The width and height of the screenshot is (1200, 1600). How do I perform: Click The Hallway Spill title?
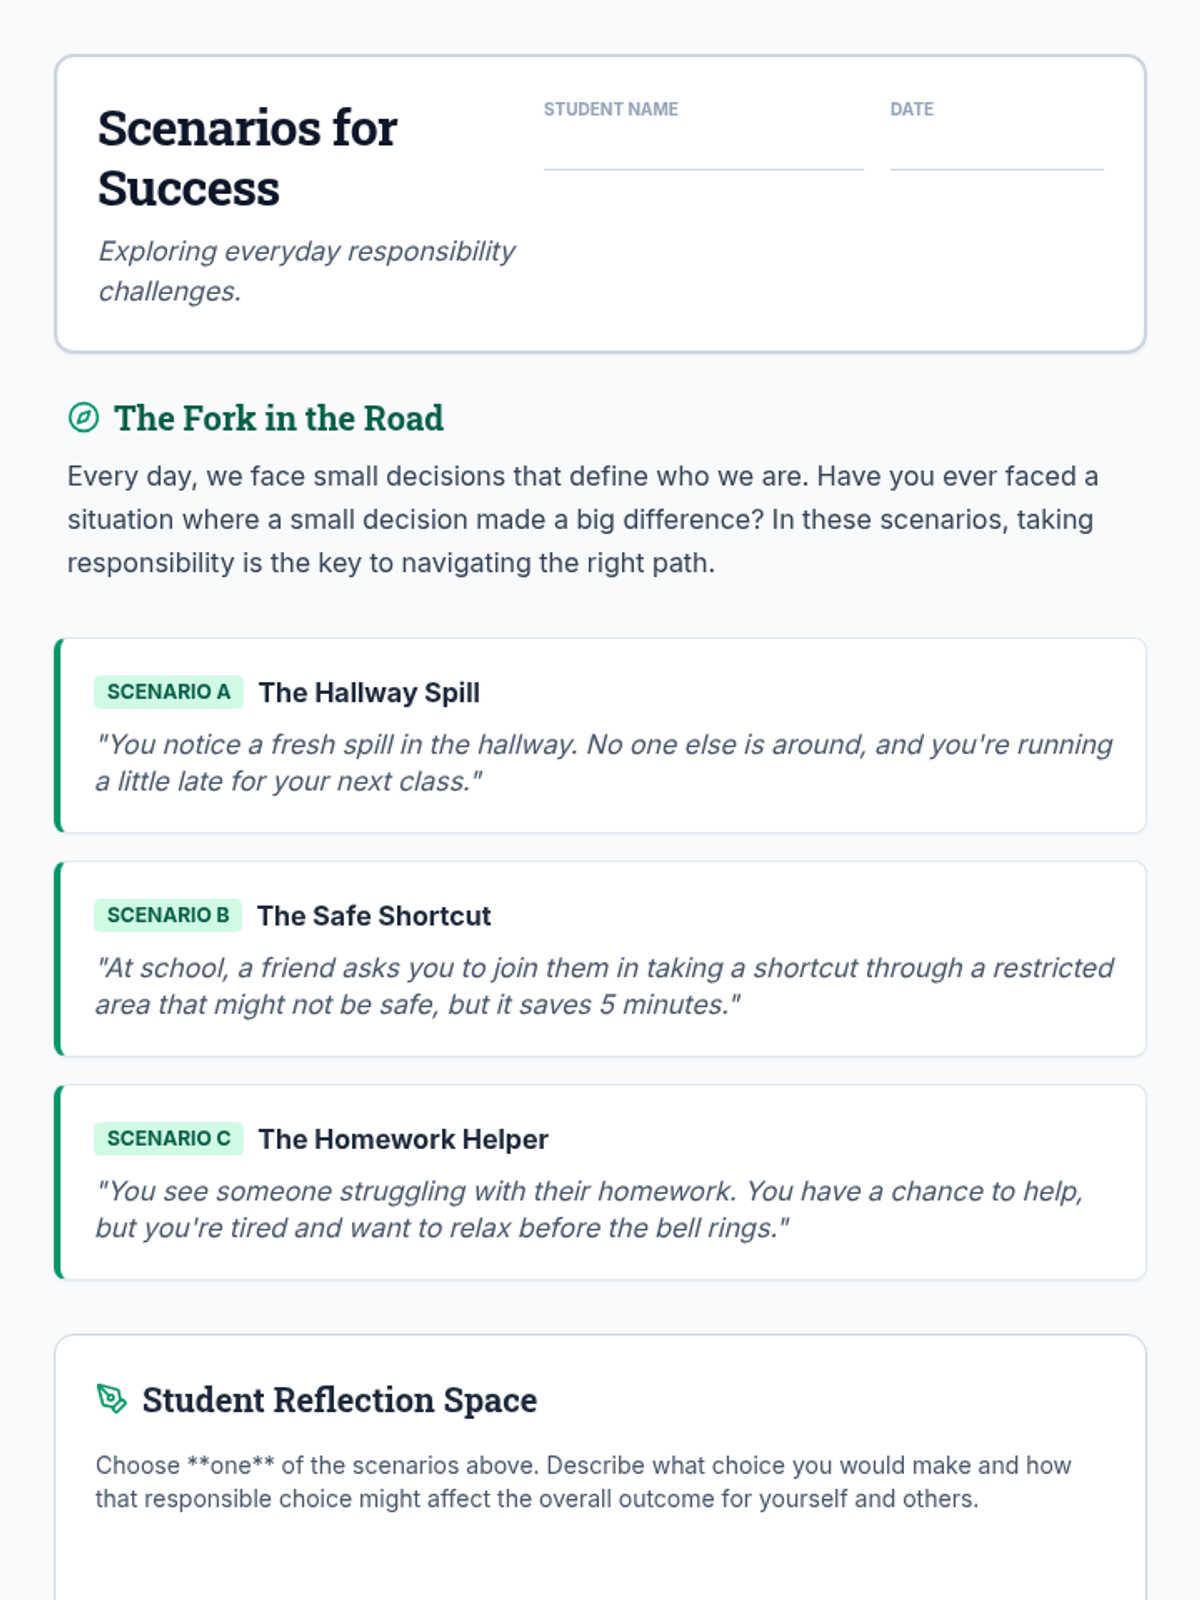(369, 692)
